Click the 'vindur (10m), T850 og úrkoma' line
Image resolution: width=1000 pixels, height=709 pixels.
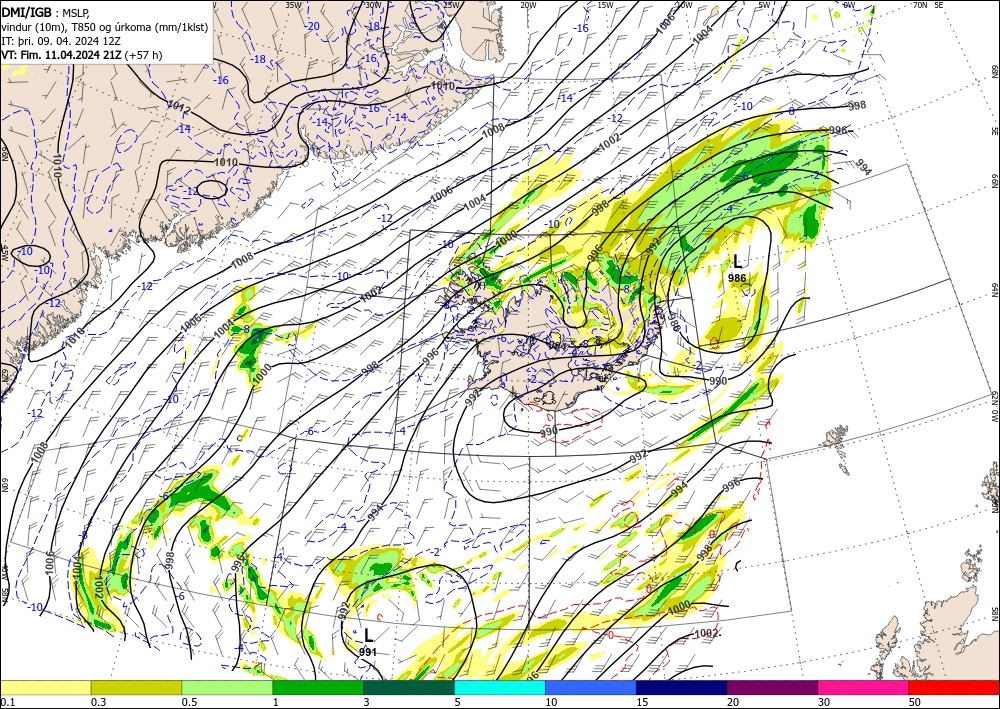click(104, 27)
